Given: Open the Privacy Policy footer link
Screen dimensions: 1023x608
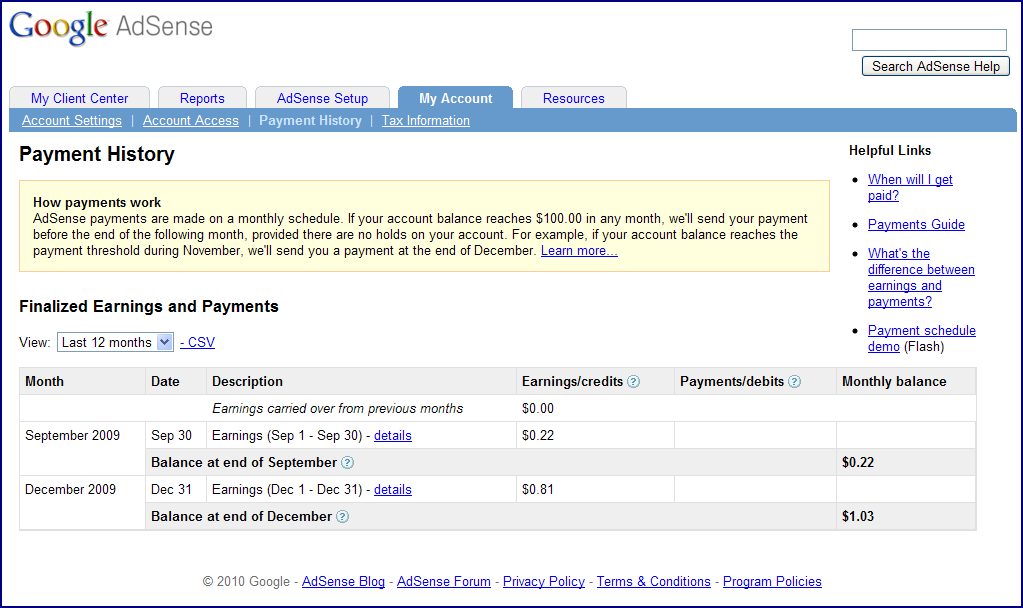Looking at the screenshot, I should 543,581.
